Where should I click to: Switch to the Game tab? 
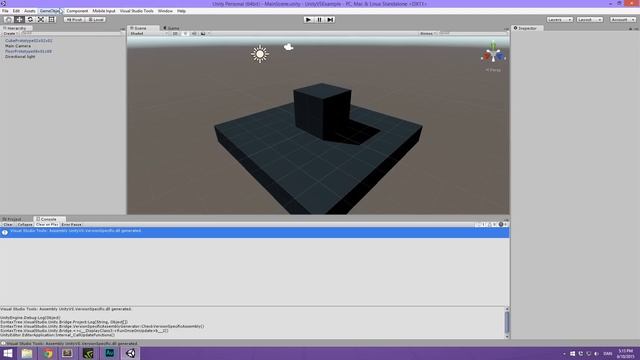[172, 28]
